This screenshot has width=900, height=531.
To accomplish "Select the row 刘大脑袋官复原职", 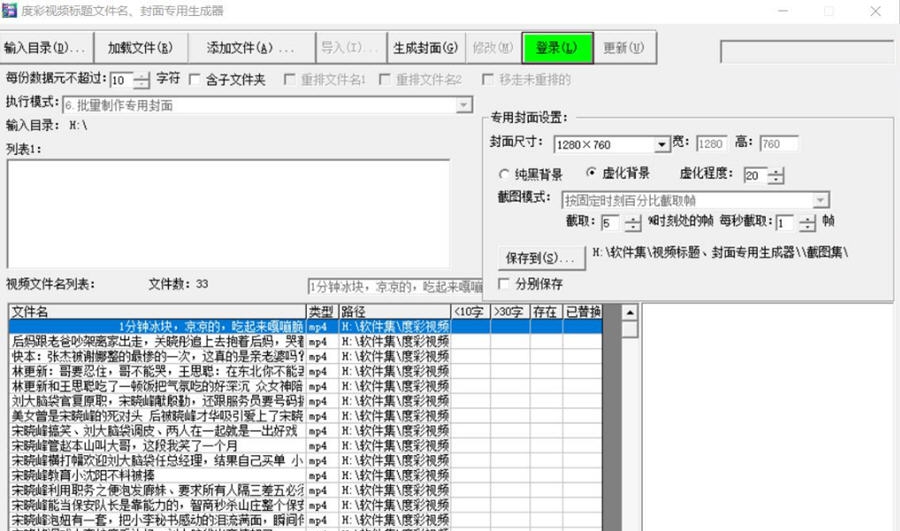I will (x=305, y=401).
